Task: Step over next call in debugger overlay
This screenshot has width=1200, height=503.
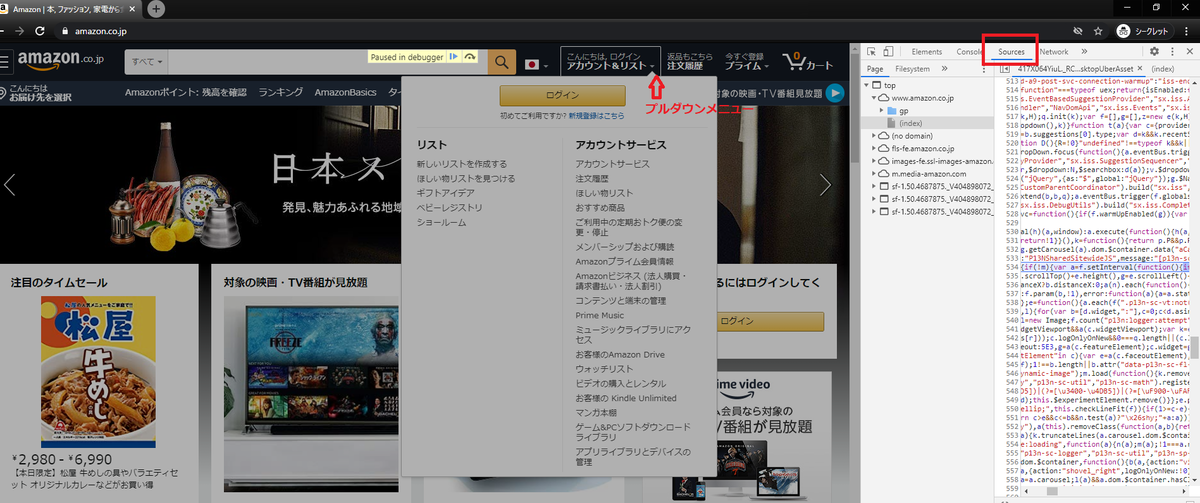Action: tap(470, 57)
